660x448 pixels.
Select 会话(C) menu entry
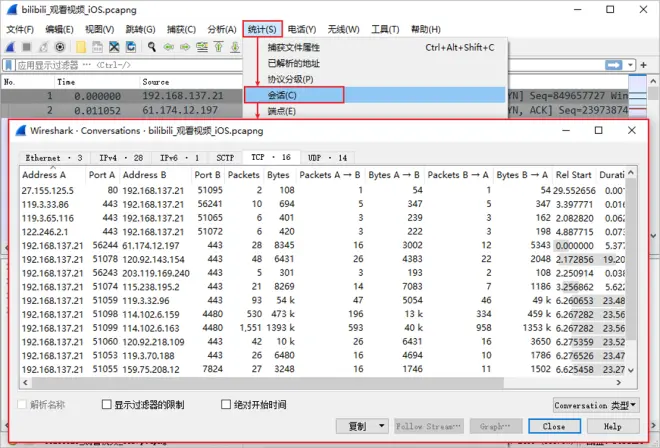pos(375,95)
